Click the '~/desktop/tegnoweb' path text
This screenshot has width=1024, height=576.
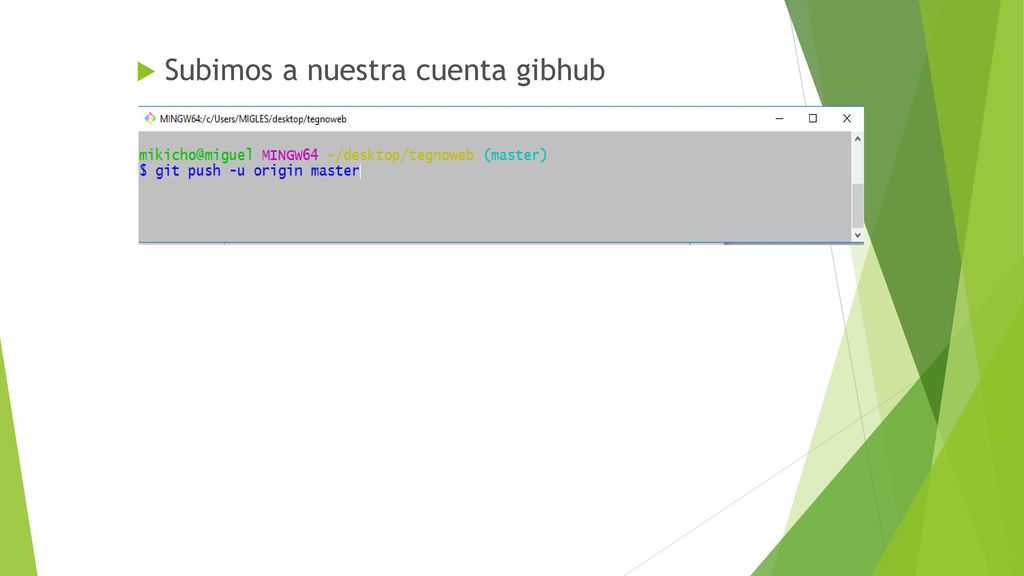400,155
